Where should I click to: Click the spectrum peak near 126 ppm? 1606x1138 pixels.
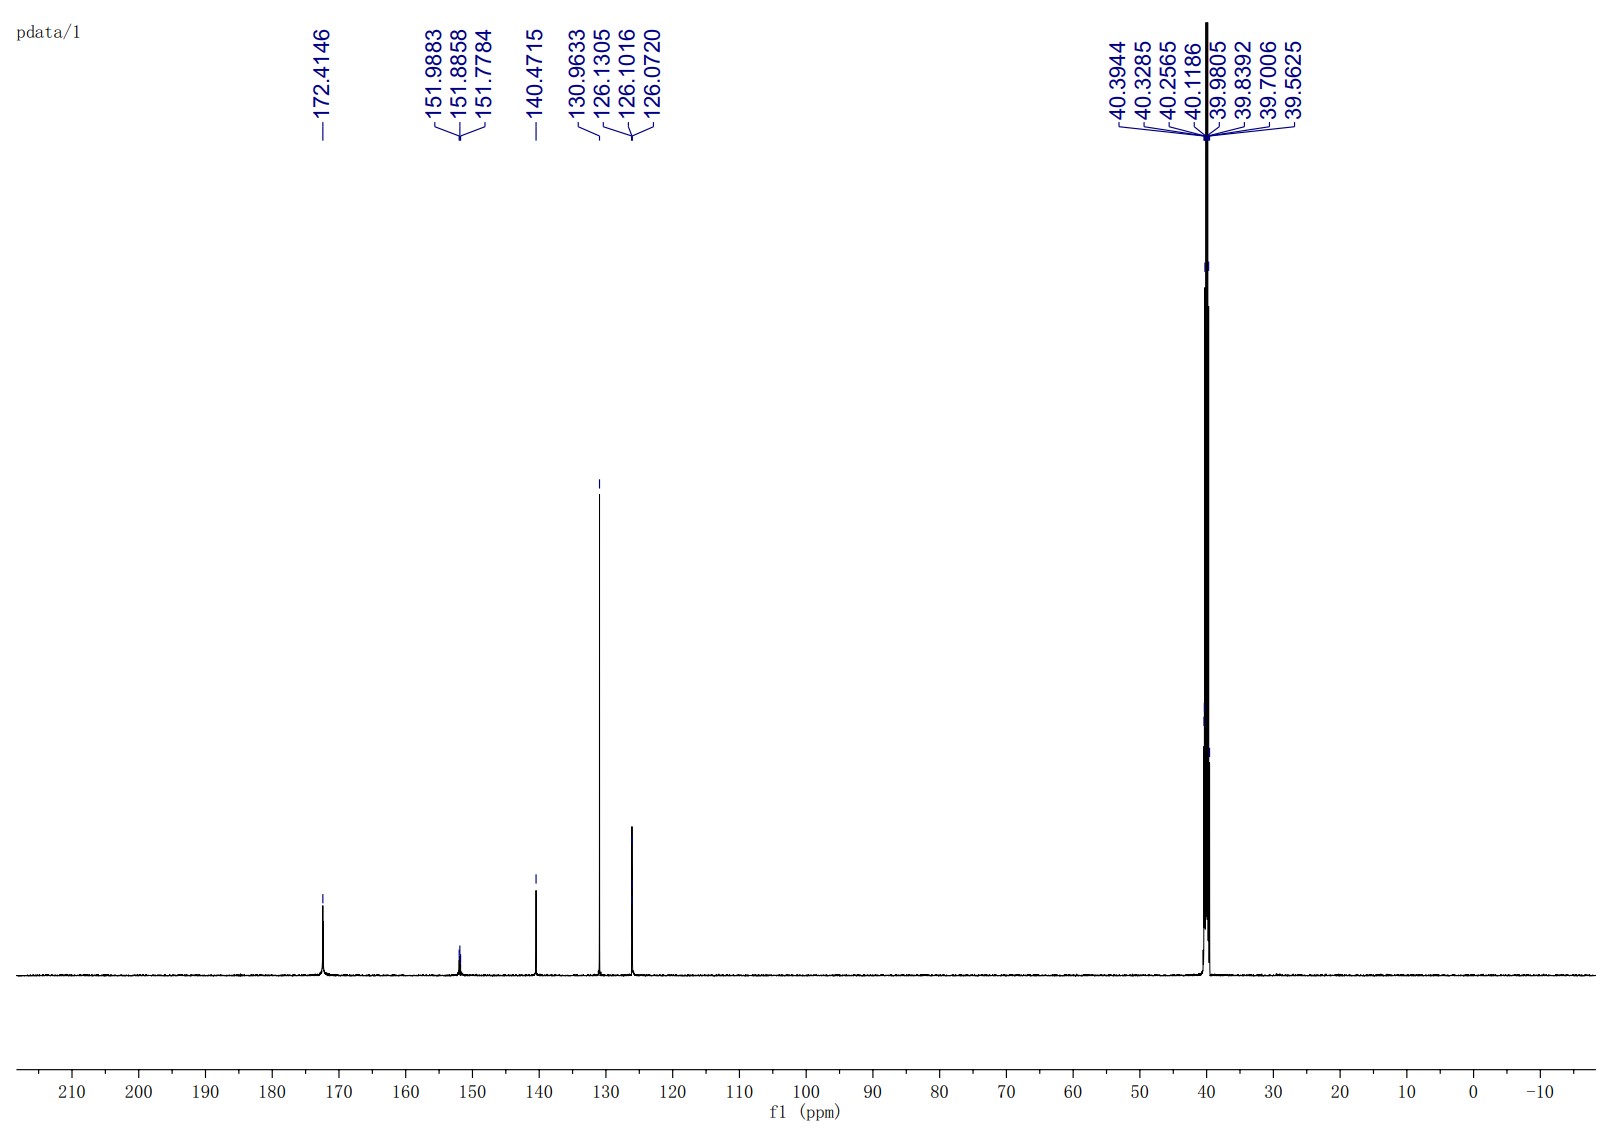click(x=632, y=900)
